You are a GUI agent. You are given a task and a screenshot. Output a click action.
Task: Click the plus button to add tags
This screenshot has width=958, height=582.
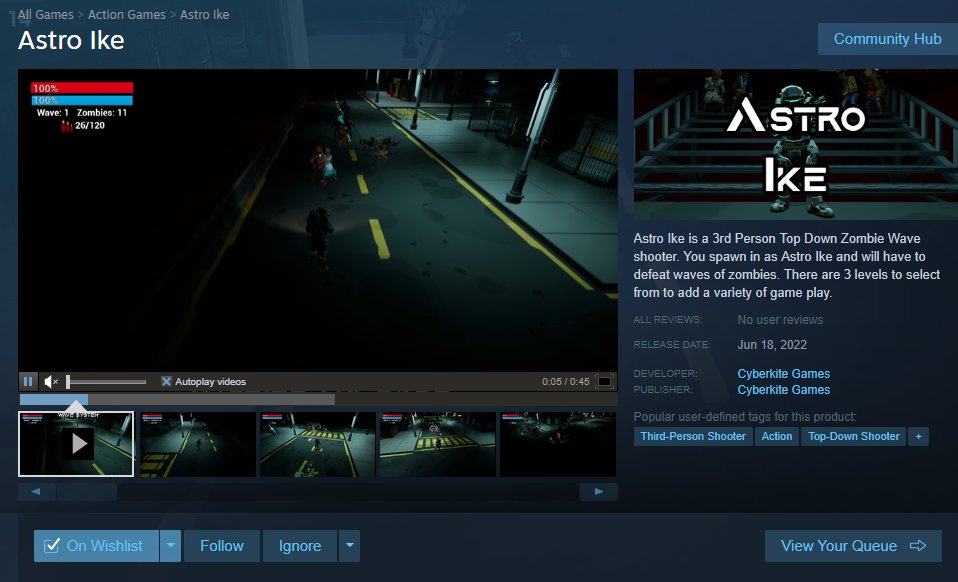[918, 436]
